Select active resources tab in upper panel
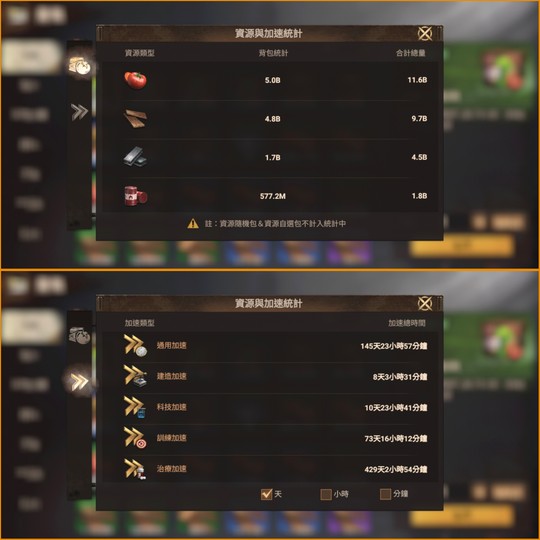Image resolution: width=540 pixels, height=540 pixels. click(80, 66)
